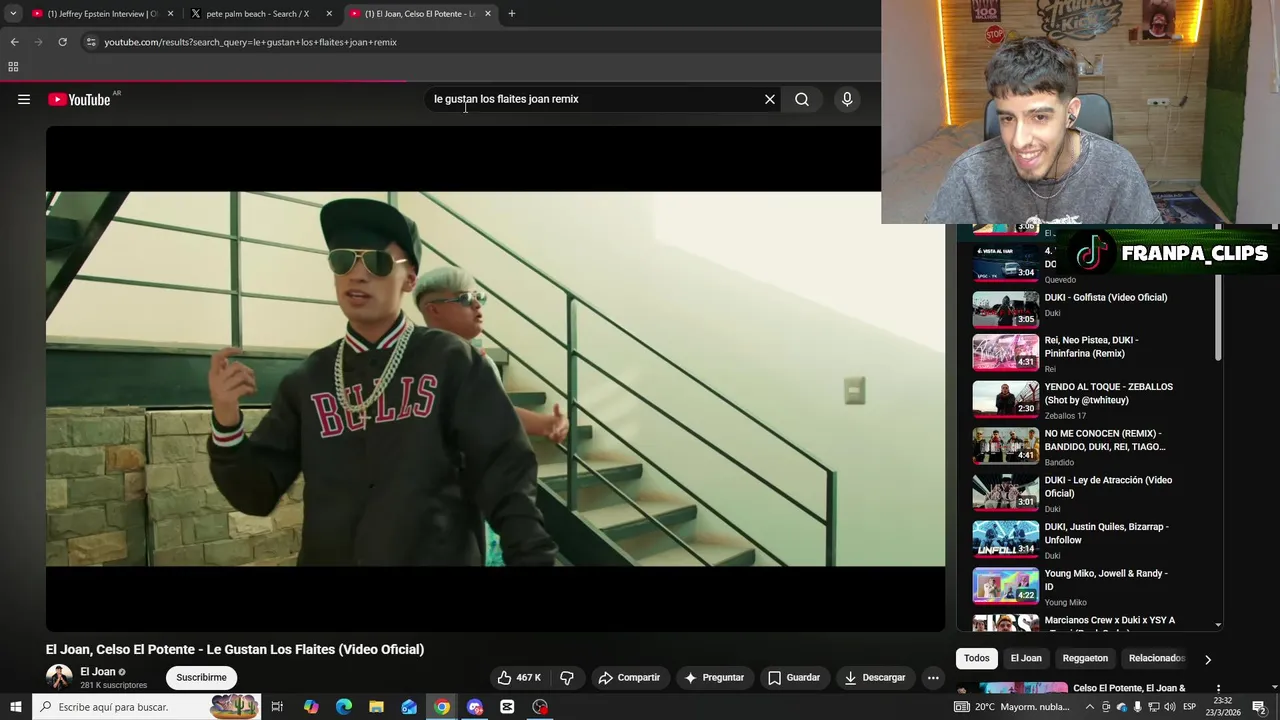Open volume control in system tray

pos(1170,707)
